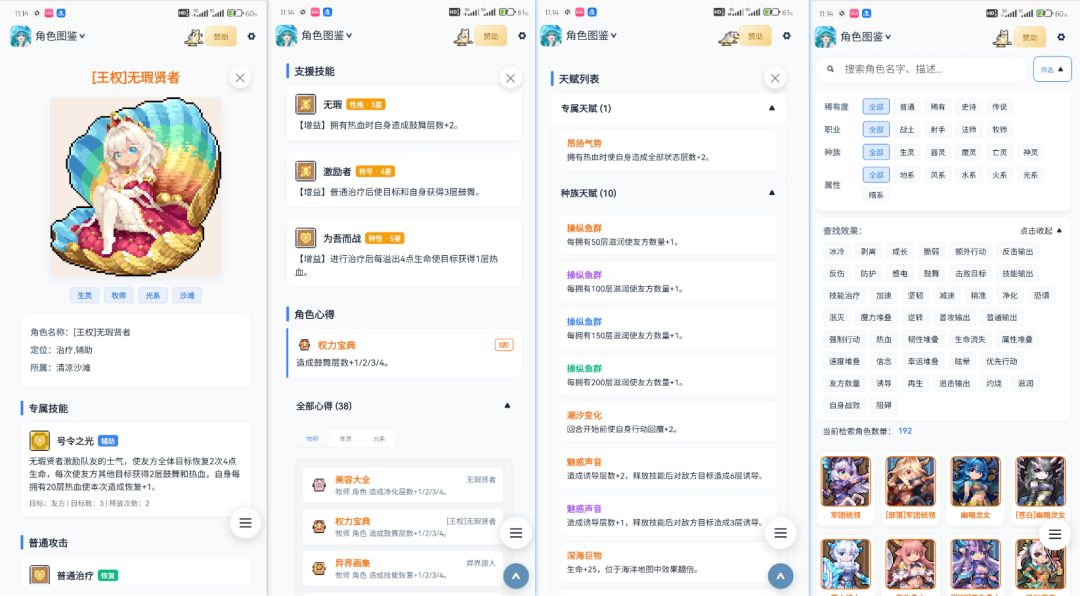This screenshot has width=1080, height=596.
Task: Toggle the 亡灵 race filter
Action: (999, 152)
